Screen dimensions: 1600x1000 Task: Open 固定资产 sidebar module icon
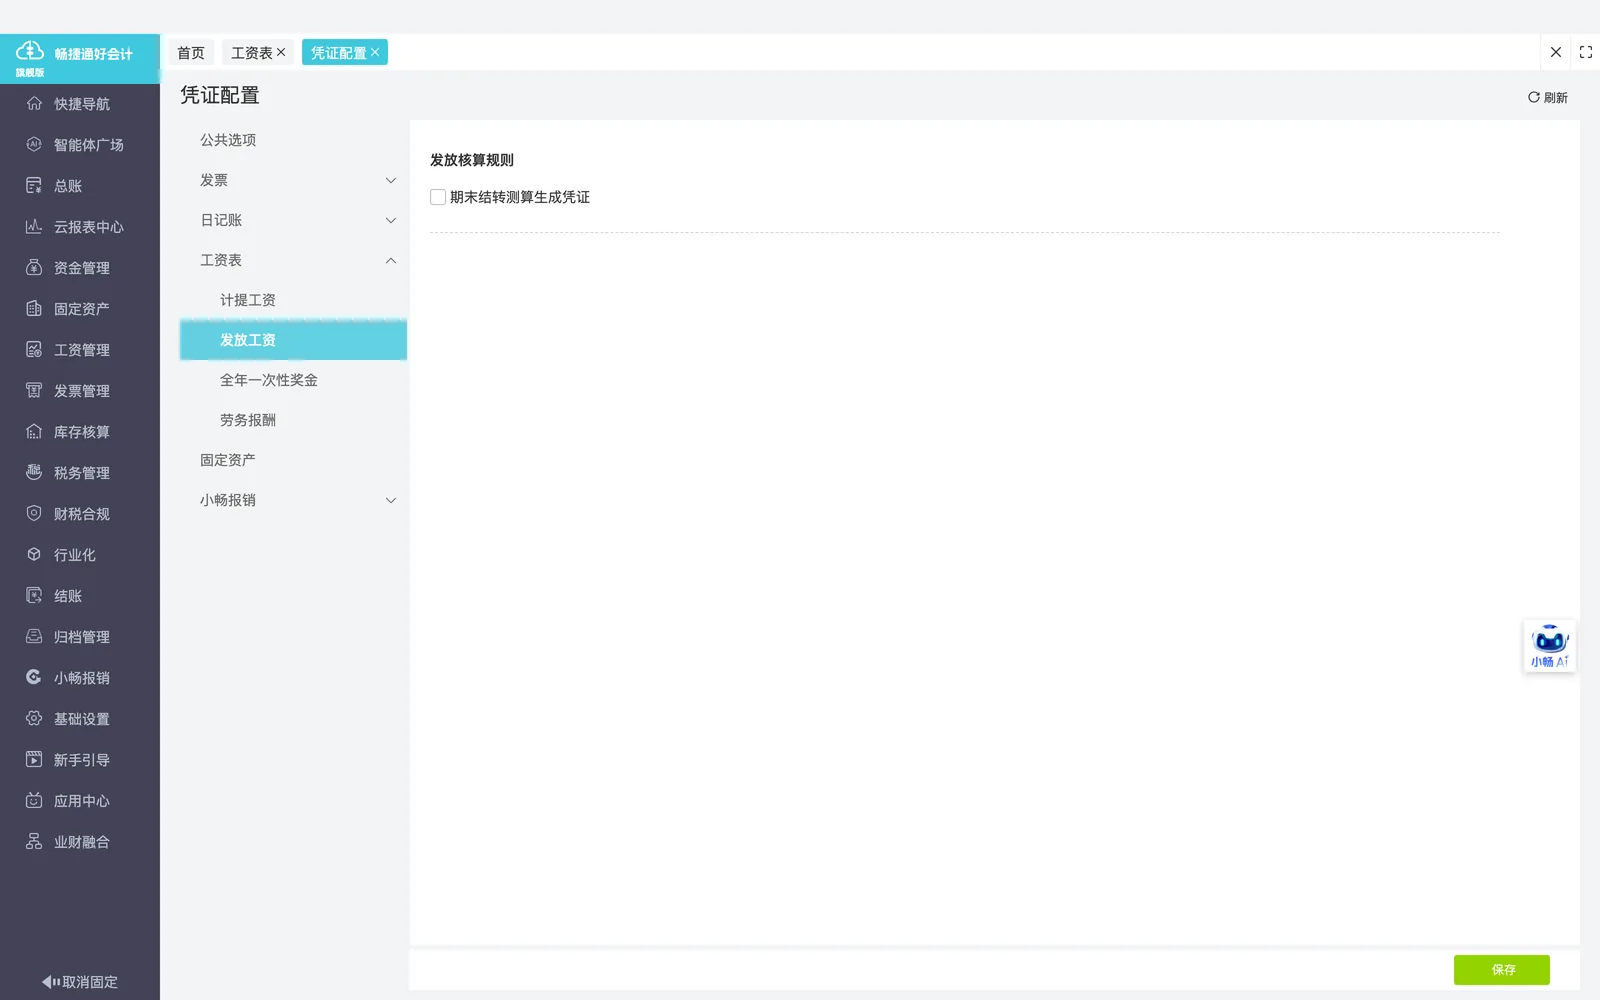pyautogui.click(x=34, y=308)
